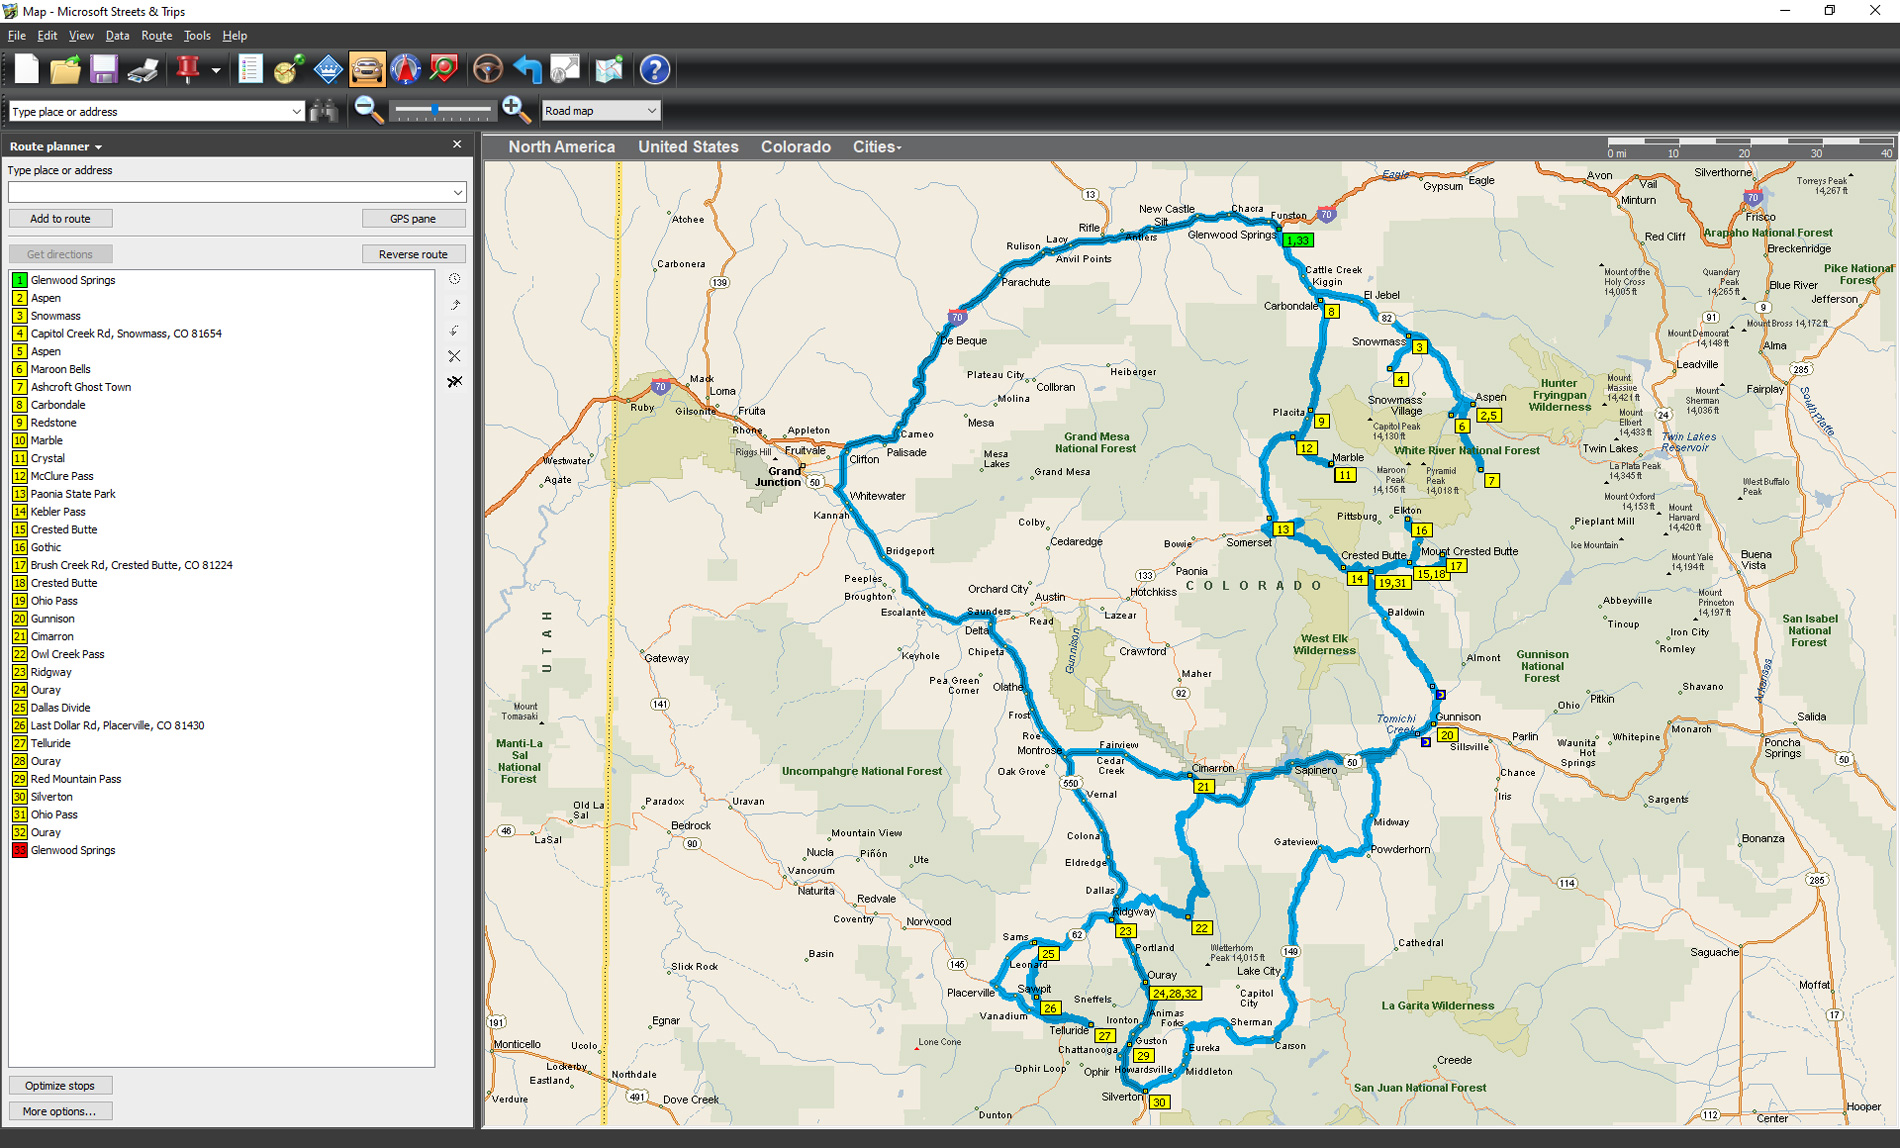Expand the Route planner address dropdown arrow
The height and width of the screenshot is (1148, 1900).
458,192
